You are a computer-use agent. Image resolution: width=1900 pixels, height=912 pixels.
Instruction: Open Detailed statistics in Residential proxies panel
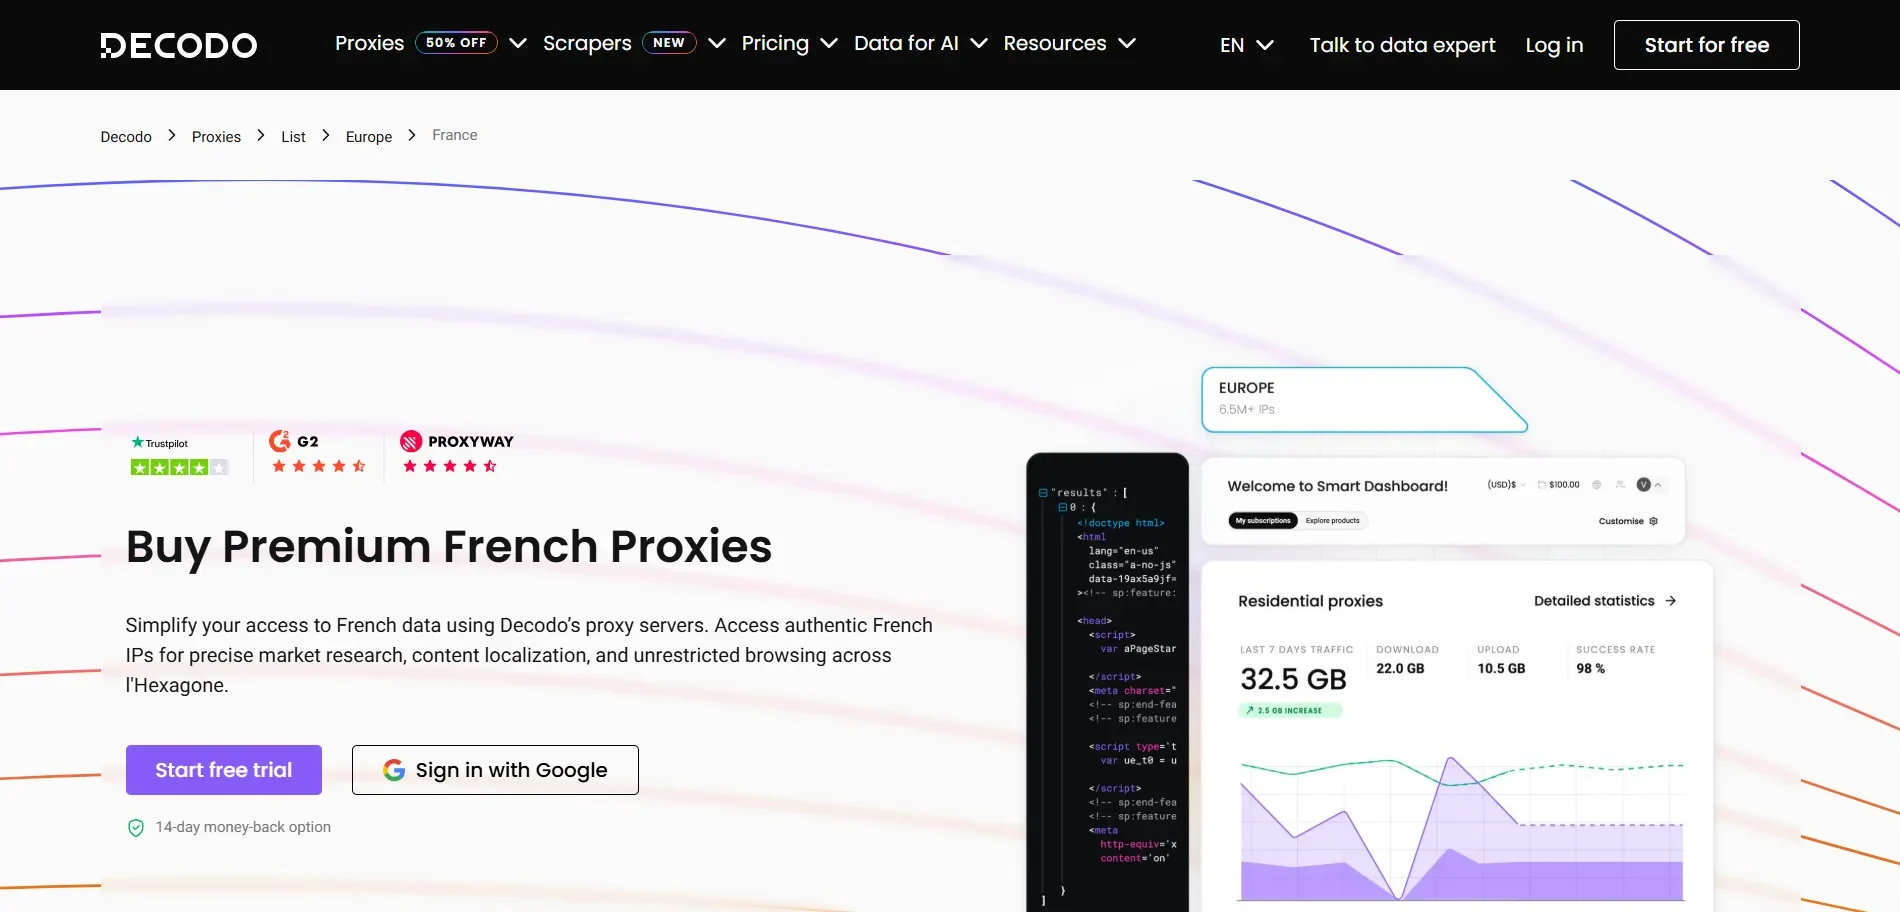click(x=1594, y=600)
